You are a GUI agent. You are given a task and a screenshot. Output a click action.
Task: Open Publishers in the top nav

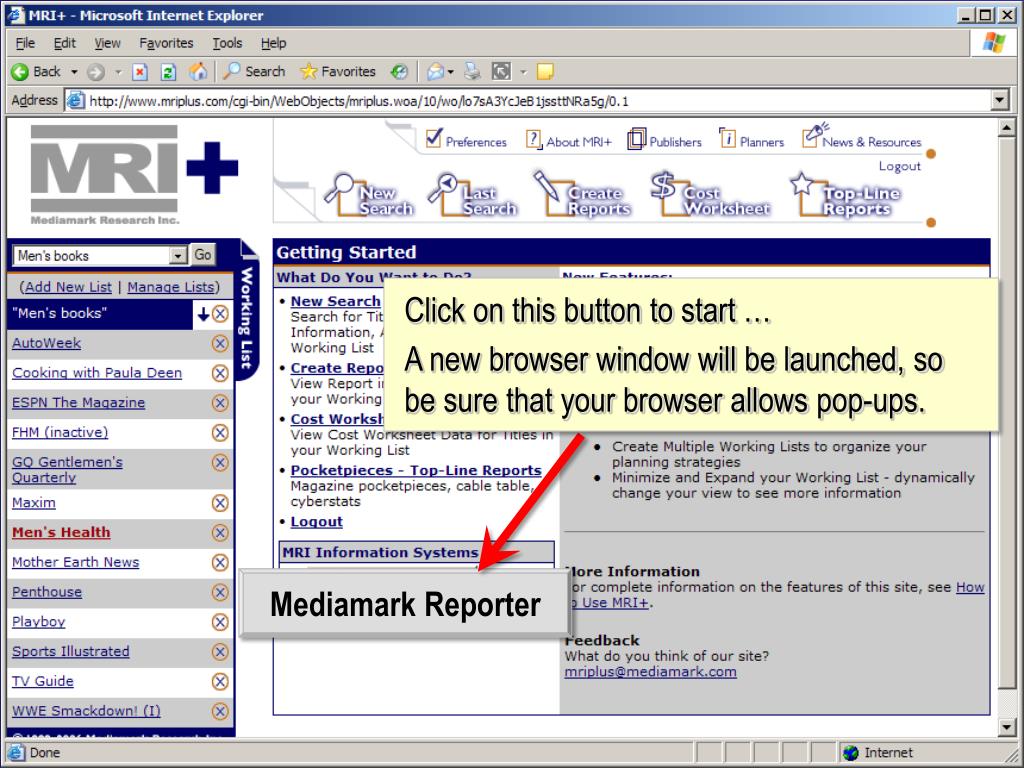tap(664, 140)
